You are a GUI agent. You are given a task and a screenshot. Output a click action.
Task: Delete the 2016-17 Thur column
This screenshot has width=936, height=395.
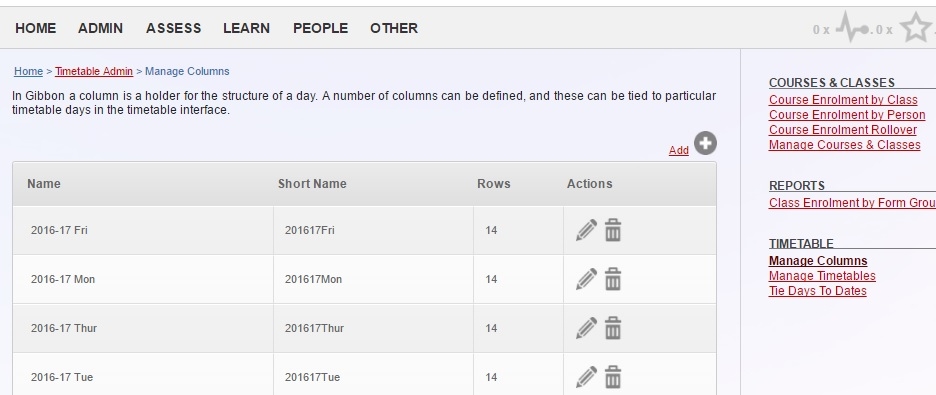[613, 328]
